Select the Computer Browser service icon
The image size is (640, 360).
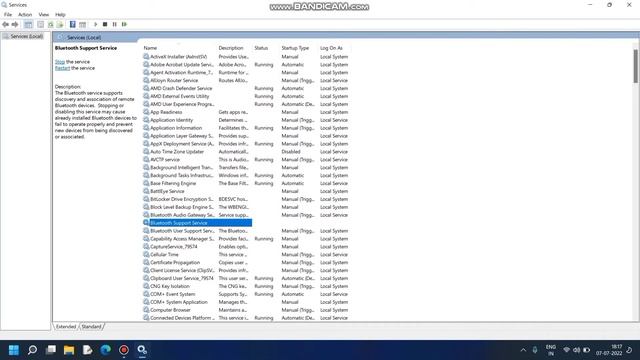[x=146, y=310]
